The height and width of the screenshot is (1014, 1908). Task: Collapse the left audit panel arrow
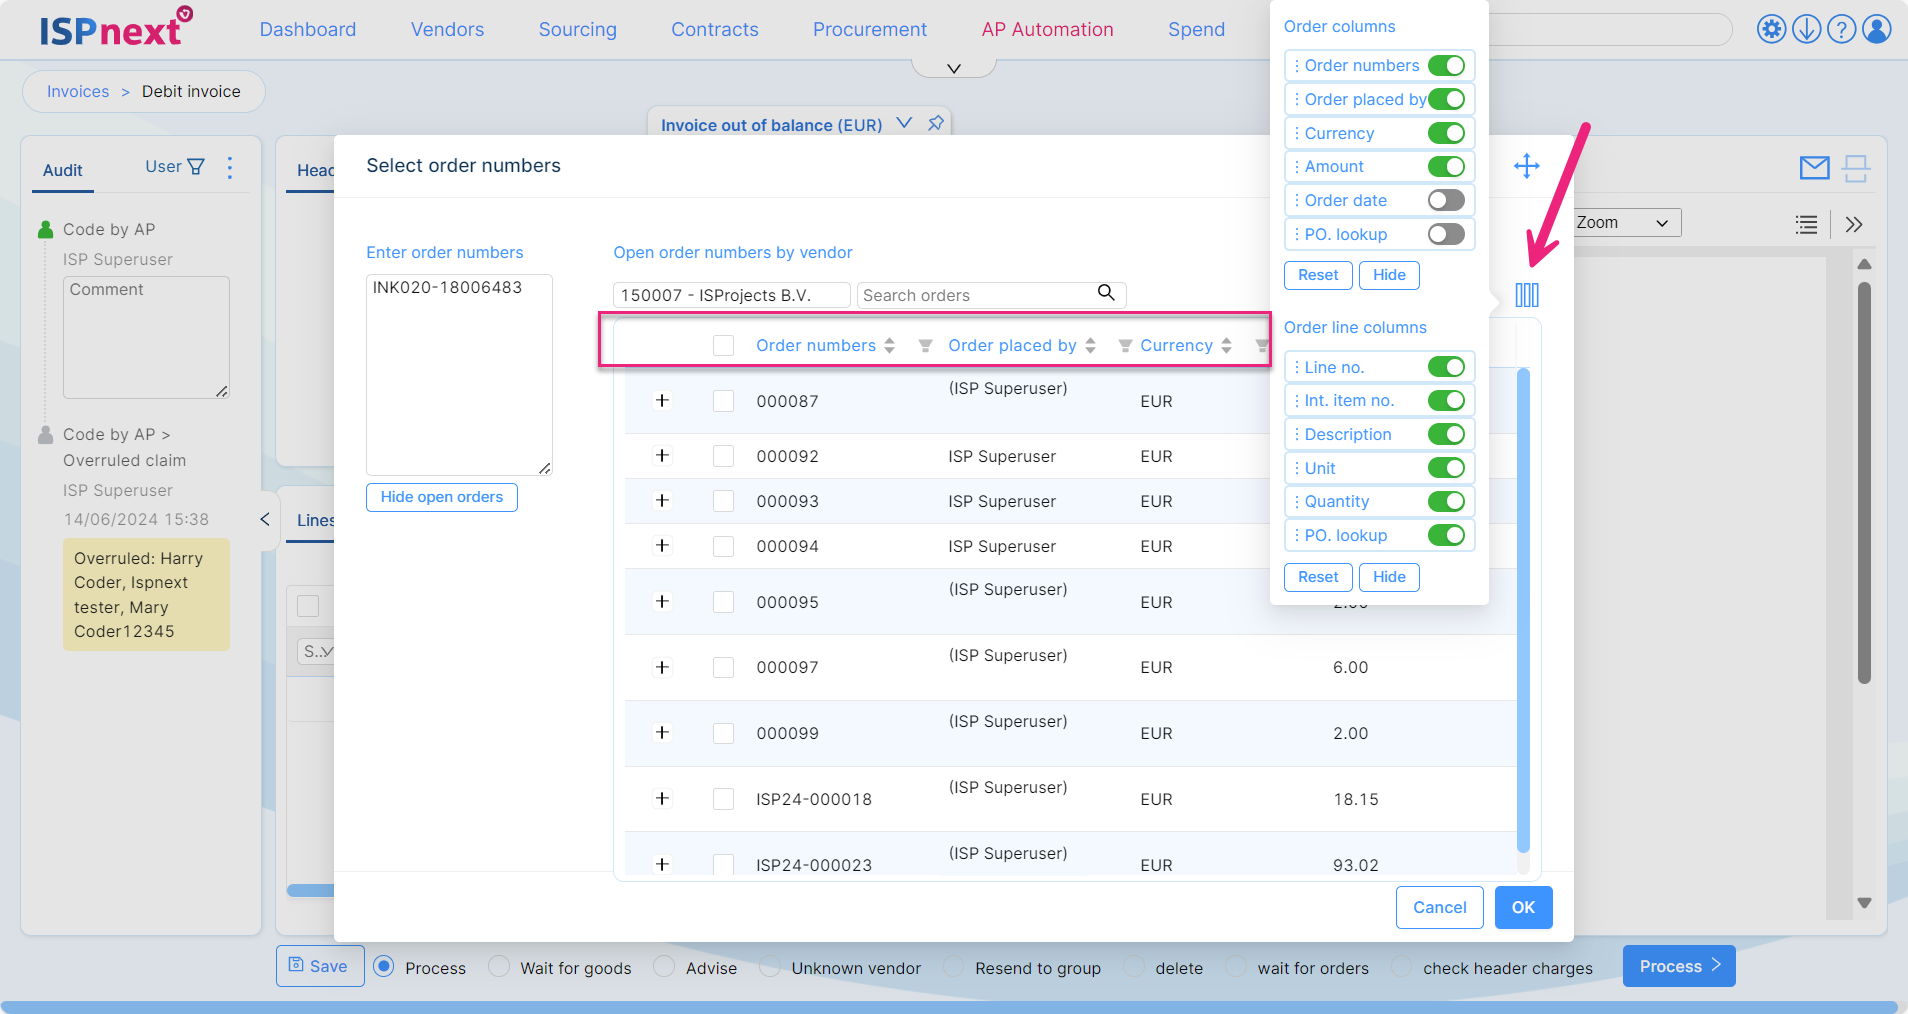[265, 519]
